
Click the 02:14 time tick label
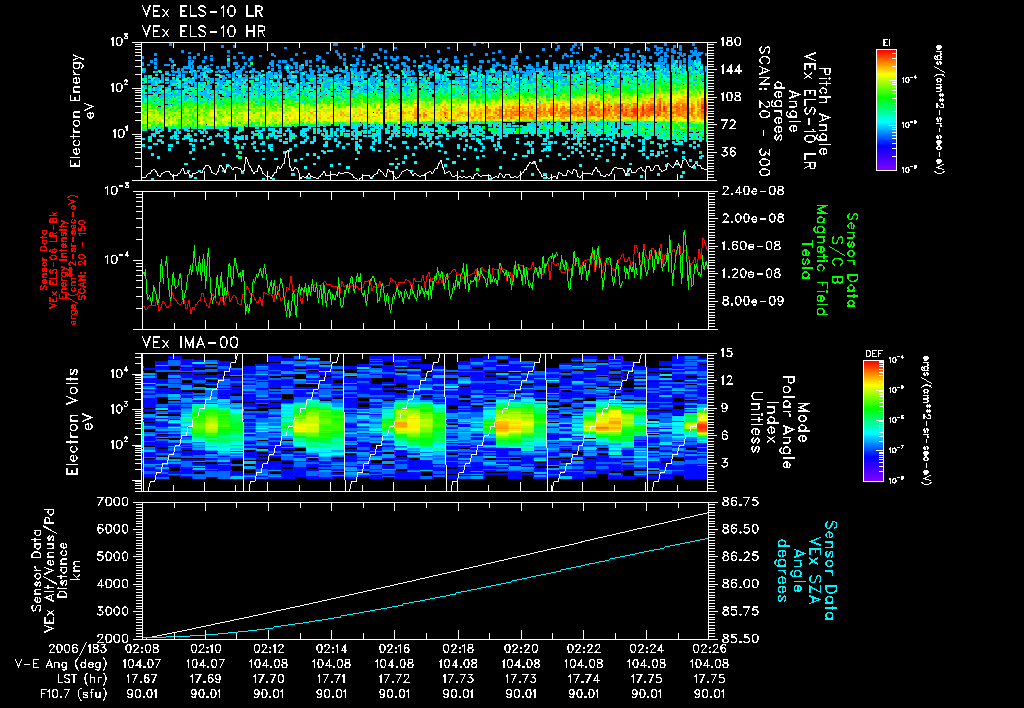coord(331,649)
